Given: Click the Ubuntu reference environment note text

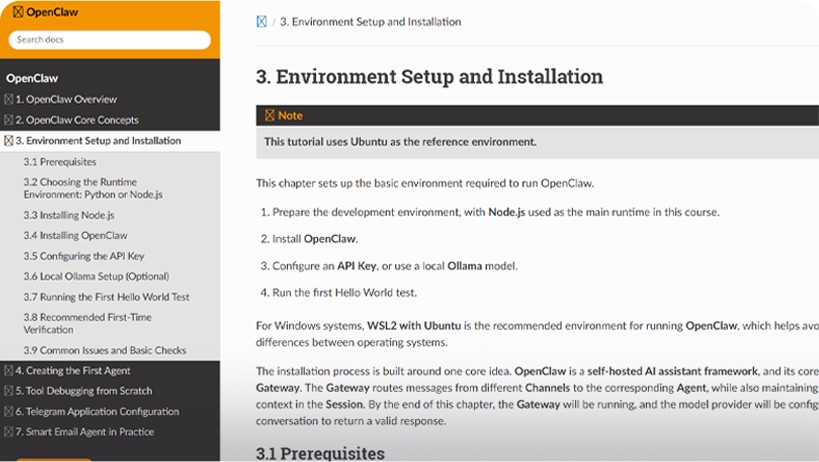Looking at the screenshot, I should (x=400, y=142).
